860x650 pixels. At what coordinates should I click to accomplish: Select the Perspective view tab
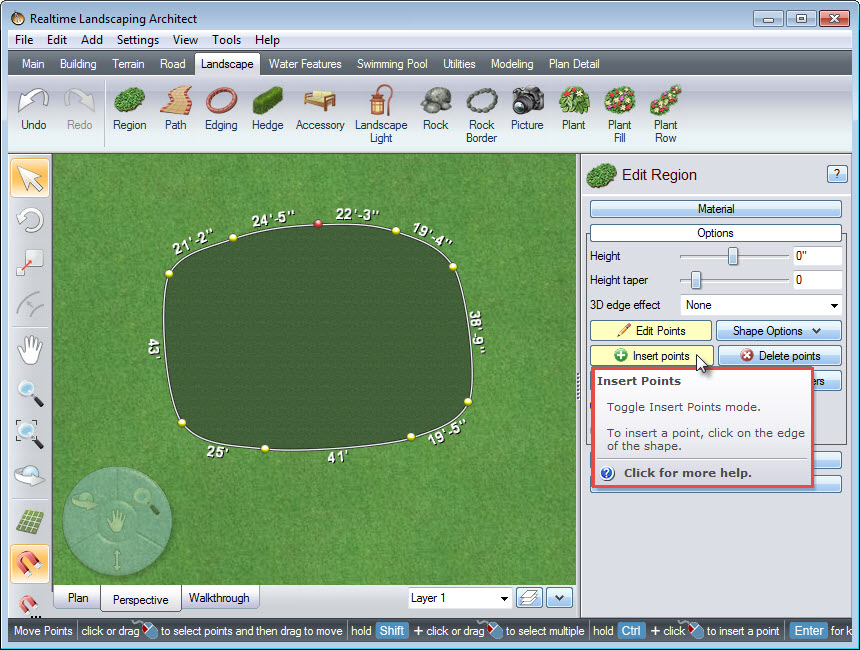coord(141,599)
